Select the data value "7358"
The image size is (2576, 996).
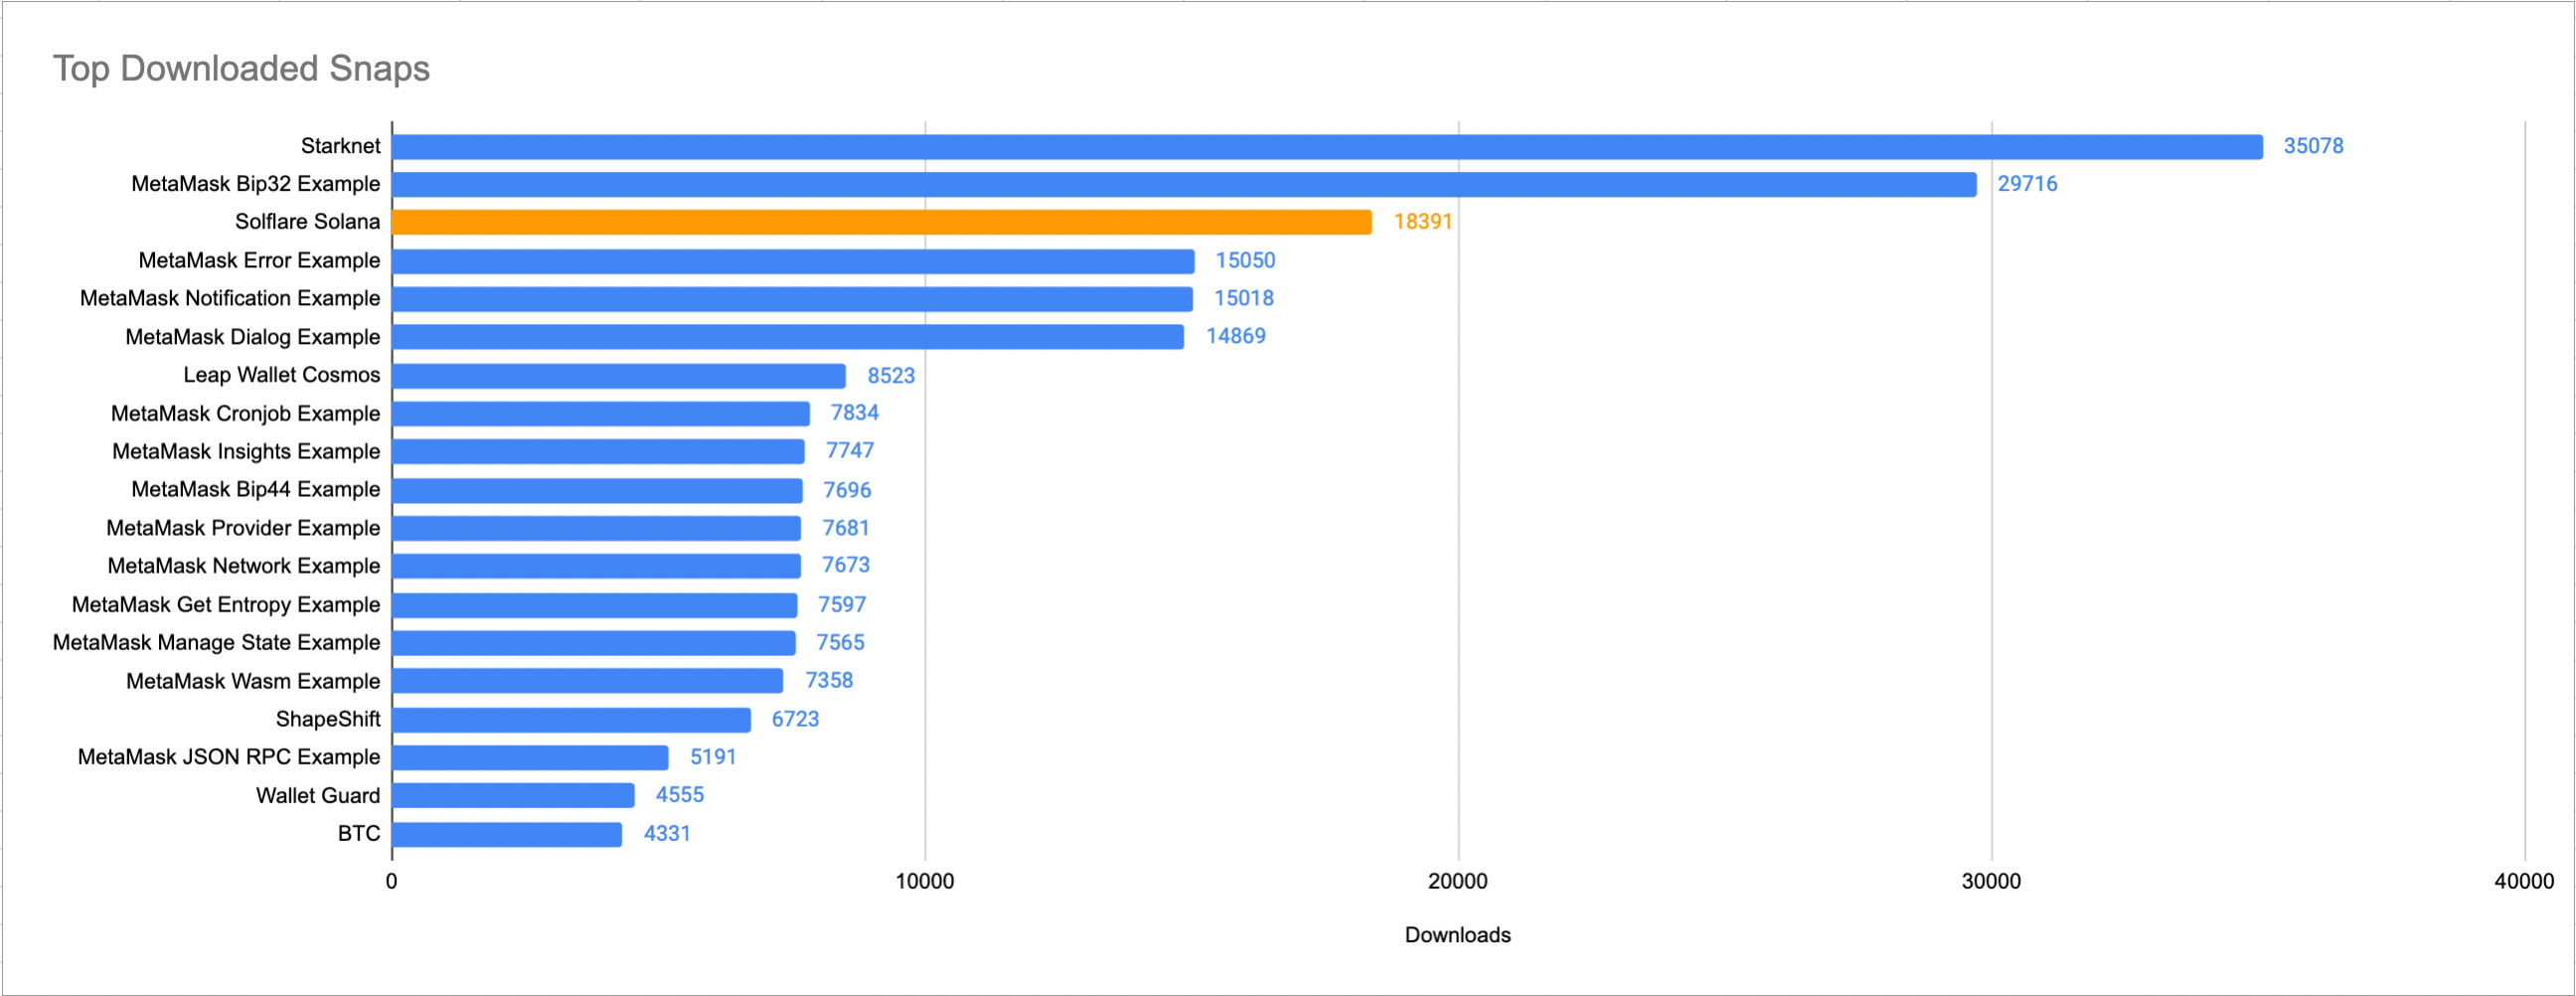tap(829, 681)
